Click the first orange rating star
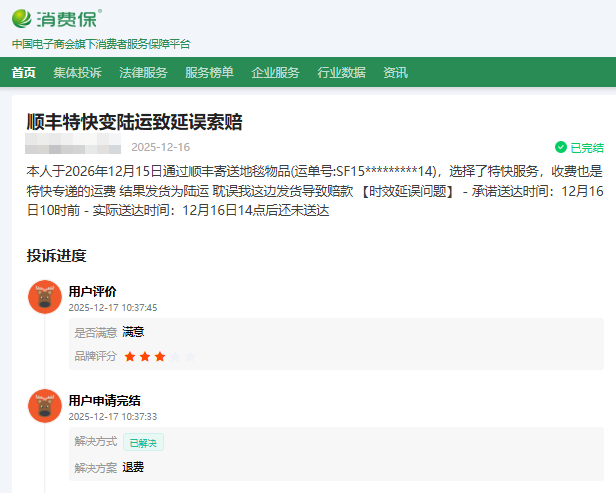The height and width of the screenshot is (493, 616). pyautogui.click(x=130, y=356)
